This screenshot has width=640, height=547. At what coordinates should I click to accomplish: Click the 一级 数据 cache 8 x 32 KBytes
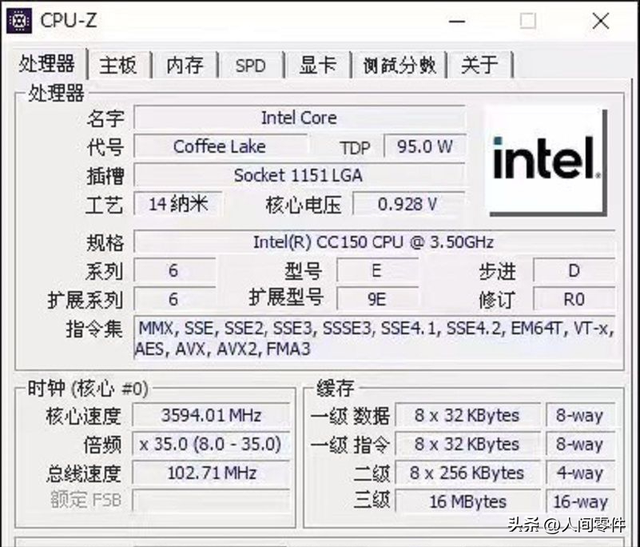(x=468, y=416)
